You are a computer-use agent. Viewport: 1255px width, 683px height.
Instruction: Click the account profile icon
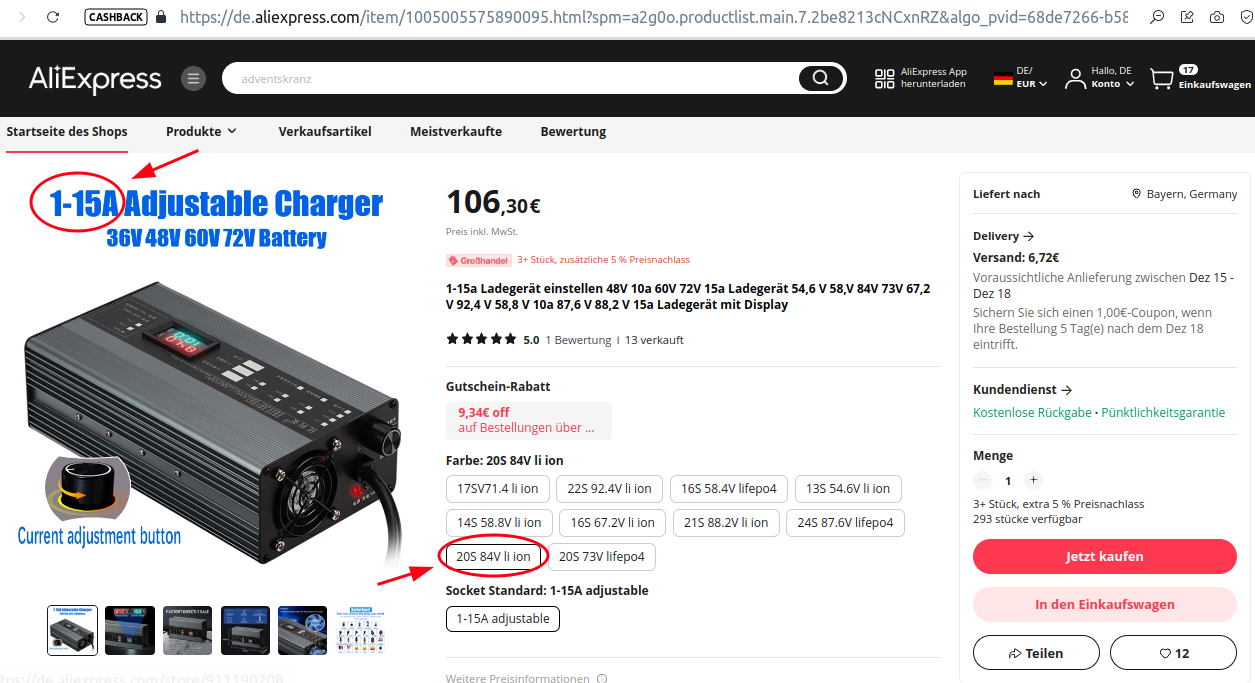point(1075,78)
